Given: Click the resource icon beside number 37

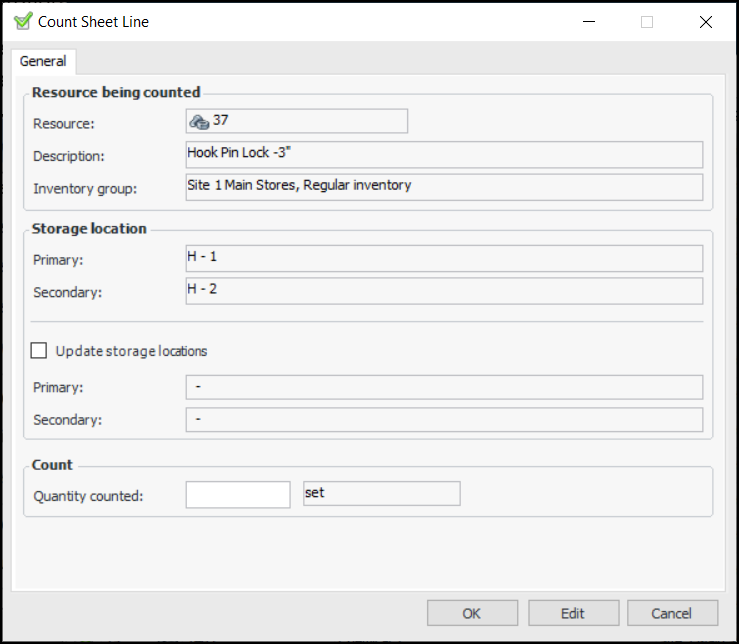Looking at the screenshot, I should pos(198,121).
